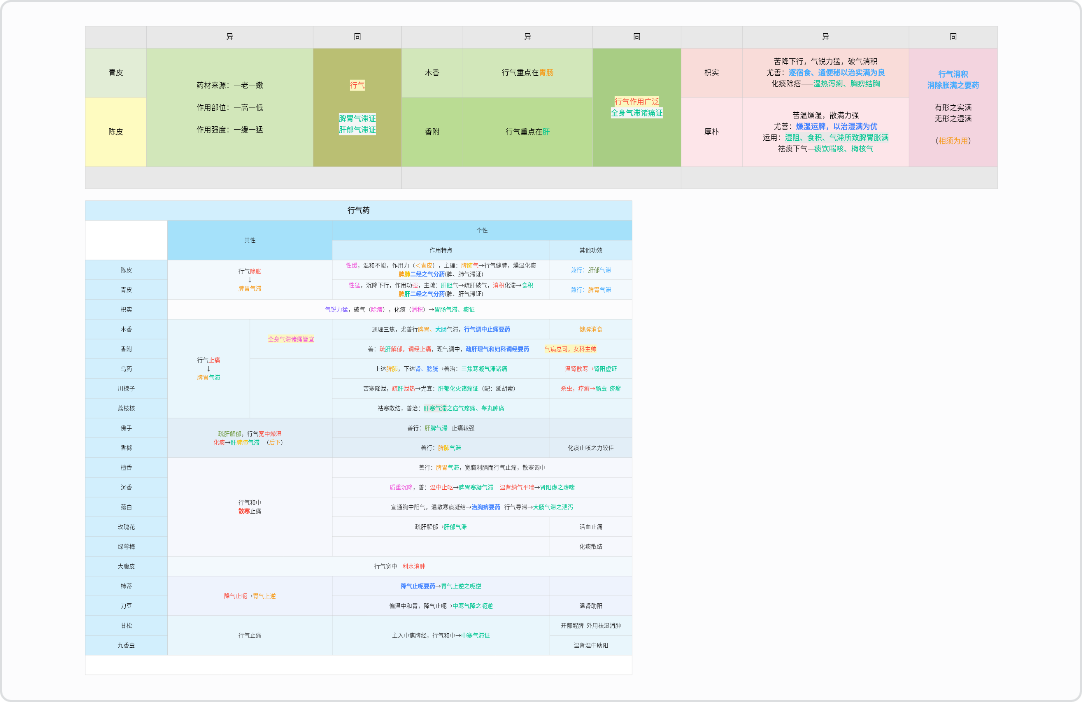Click the 陈皮 row label in 行气药 table

click(x=126, y=270)
